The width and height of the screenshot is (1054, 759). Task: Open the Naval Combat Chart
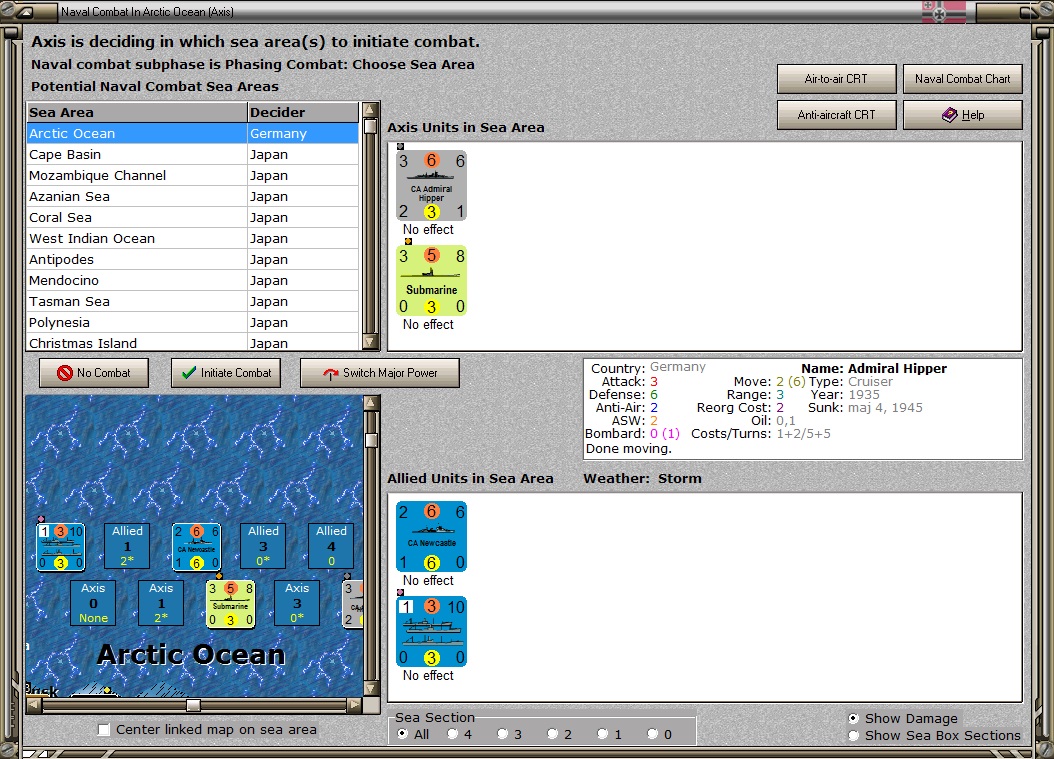963,79
